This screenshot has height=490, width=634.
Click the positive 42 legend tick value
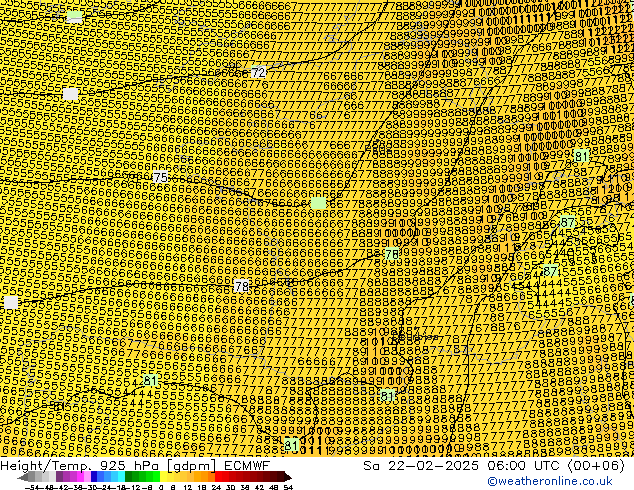259,487
